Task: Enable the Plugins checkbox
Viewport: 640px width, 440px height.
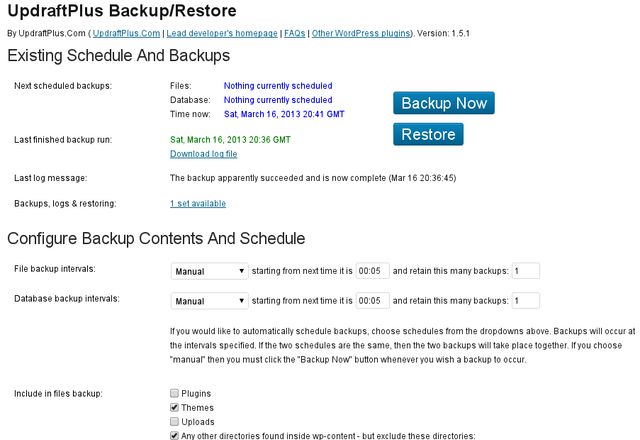Action: (174, 393)
